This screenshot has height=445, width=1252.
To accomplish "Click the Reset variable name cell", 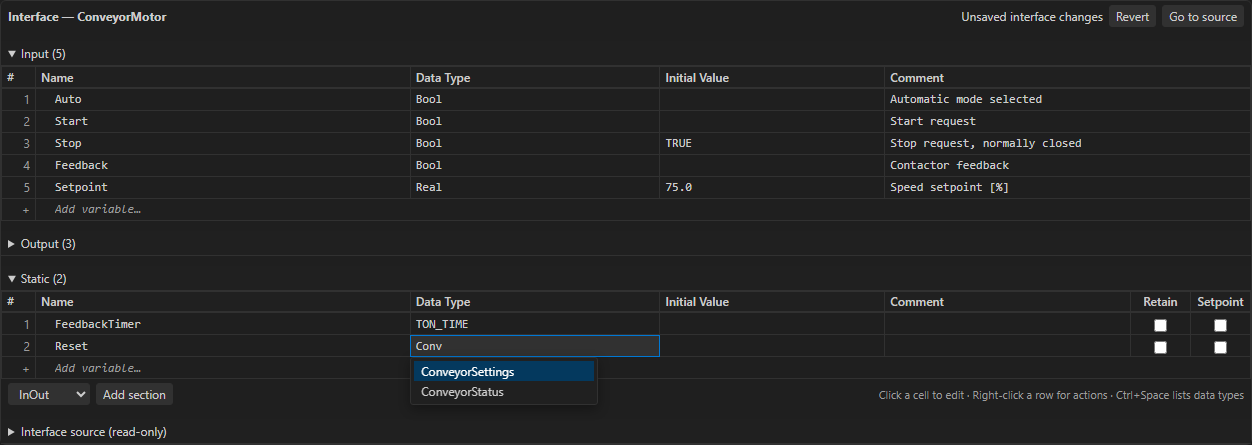I will [223, 346].
